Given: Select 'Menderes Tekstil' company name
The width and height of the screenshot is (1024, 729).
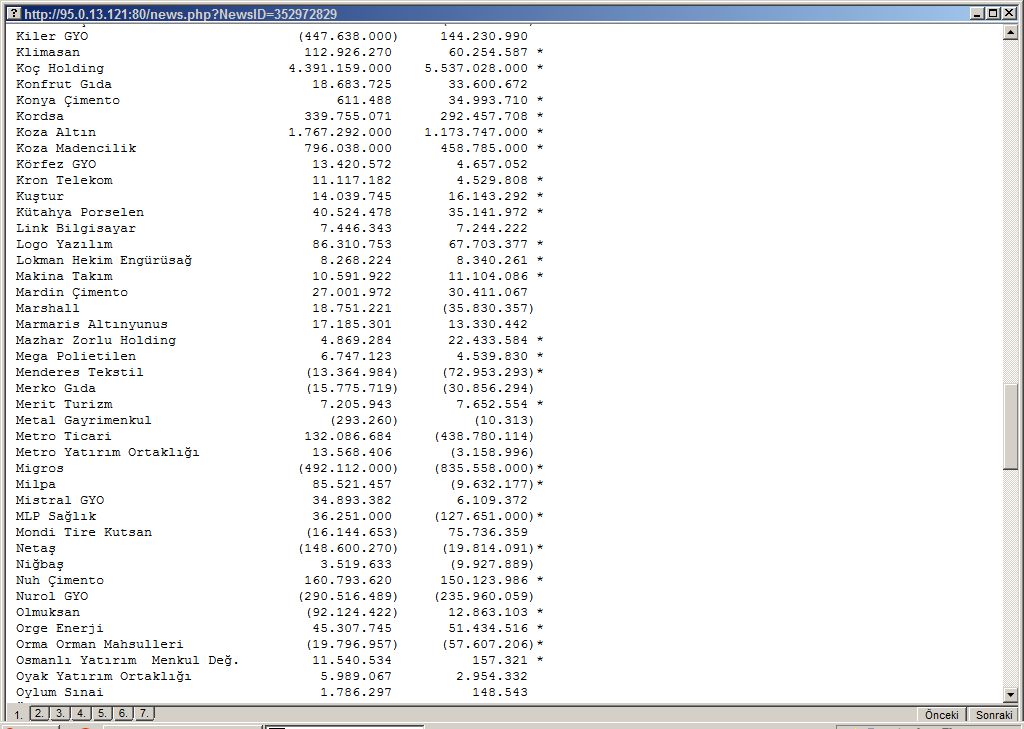Looking at the screenshot, I should pyautogui.click(x=80, y=372).
